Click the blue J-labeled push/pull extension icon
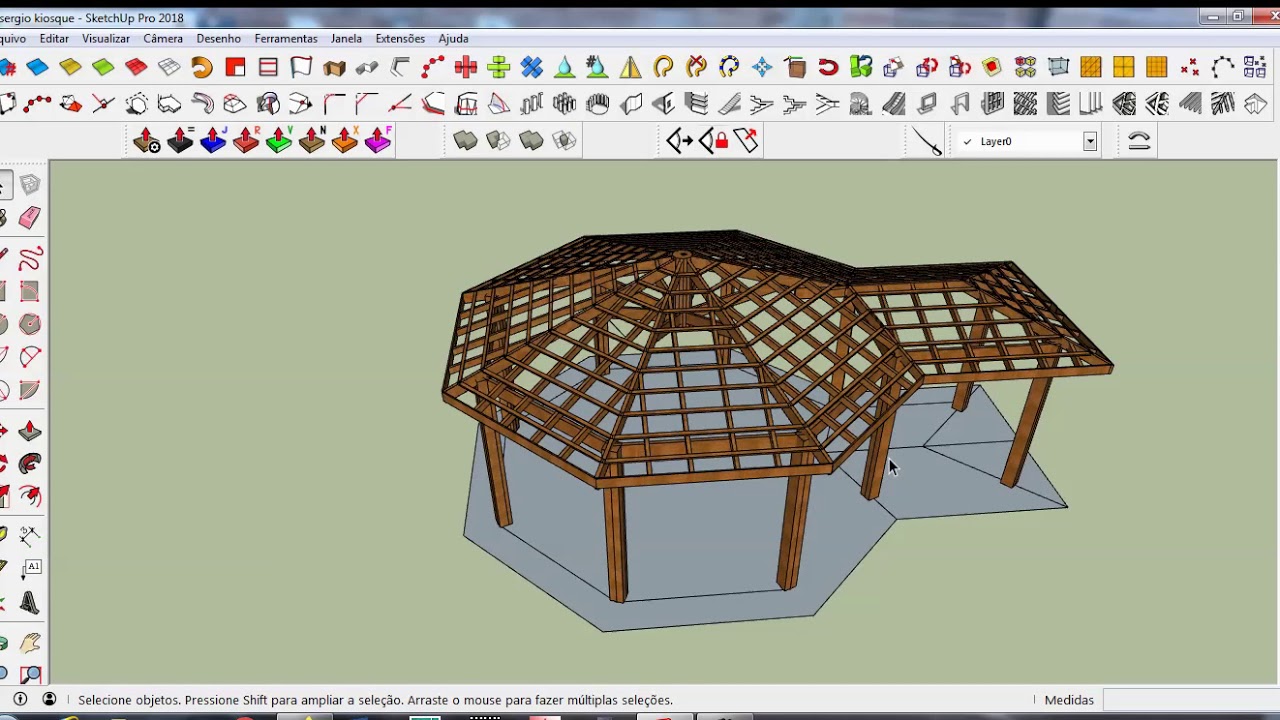This screenshot has width=1280, height=720. point(213,140)
